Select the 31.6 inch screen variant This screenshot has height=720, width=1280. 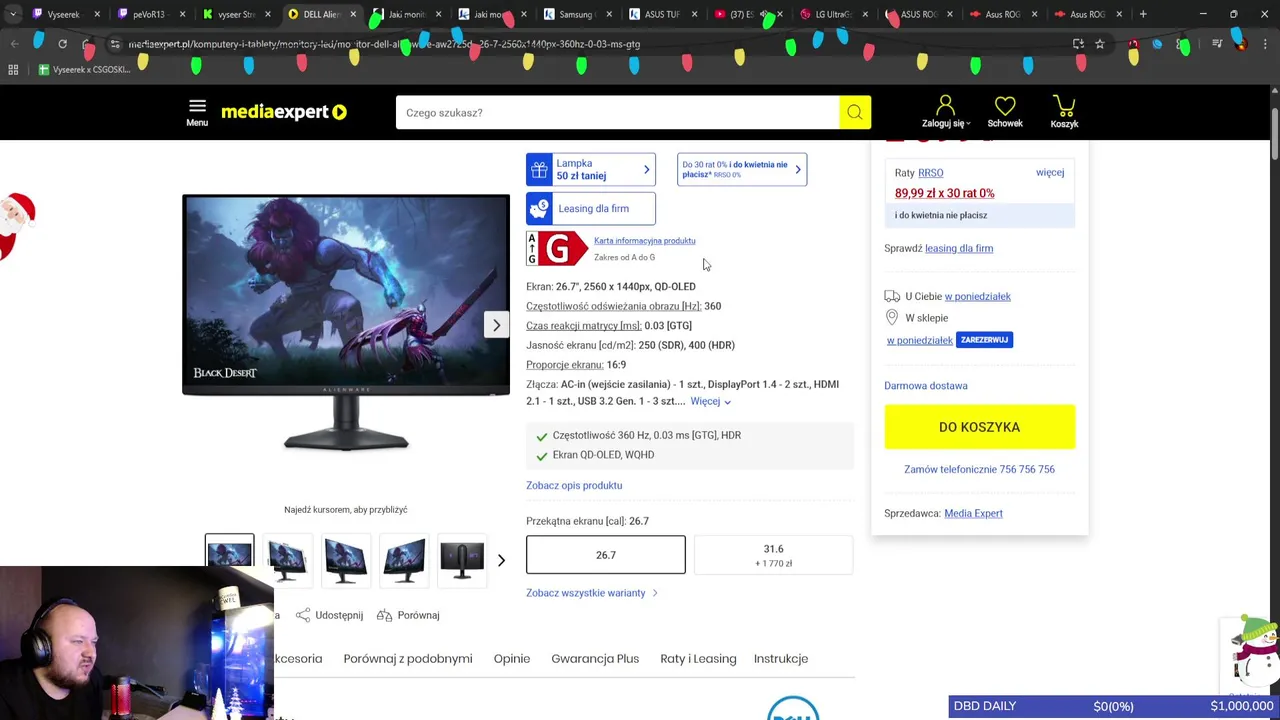773,555
